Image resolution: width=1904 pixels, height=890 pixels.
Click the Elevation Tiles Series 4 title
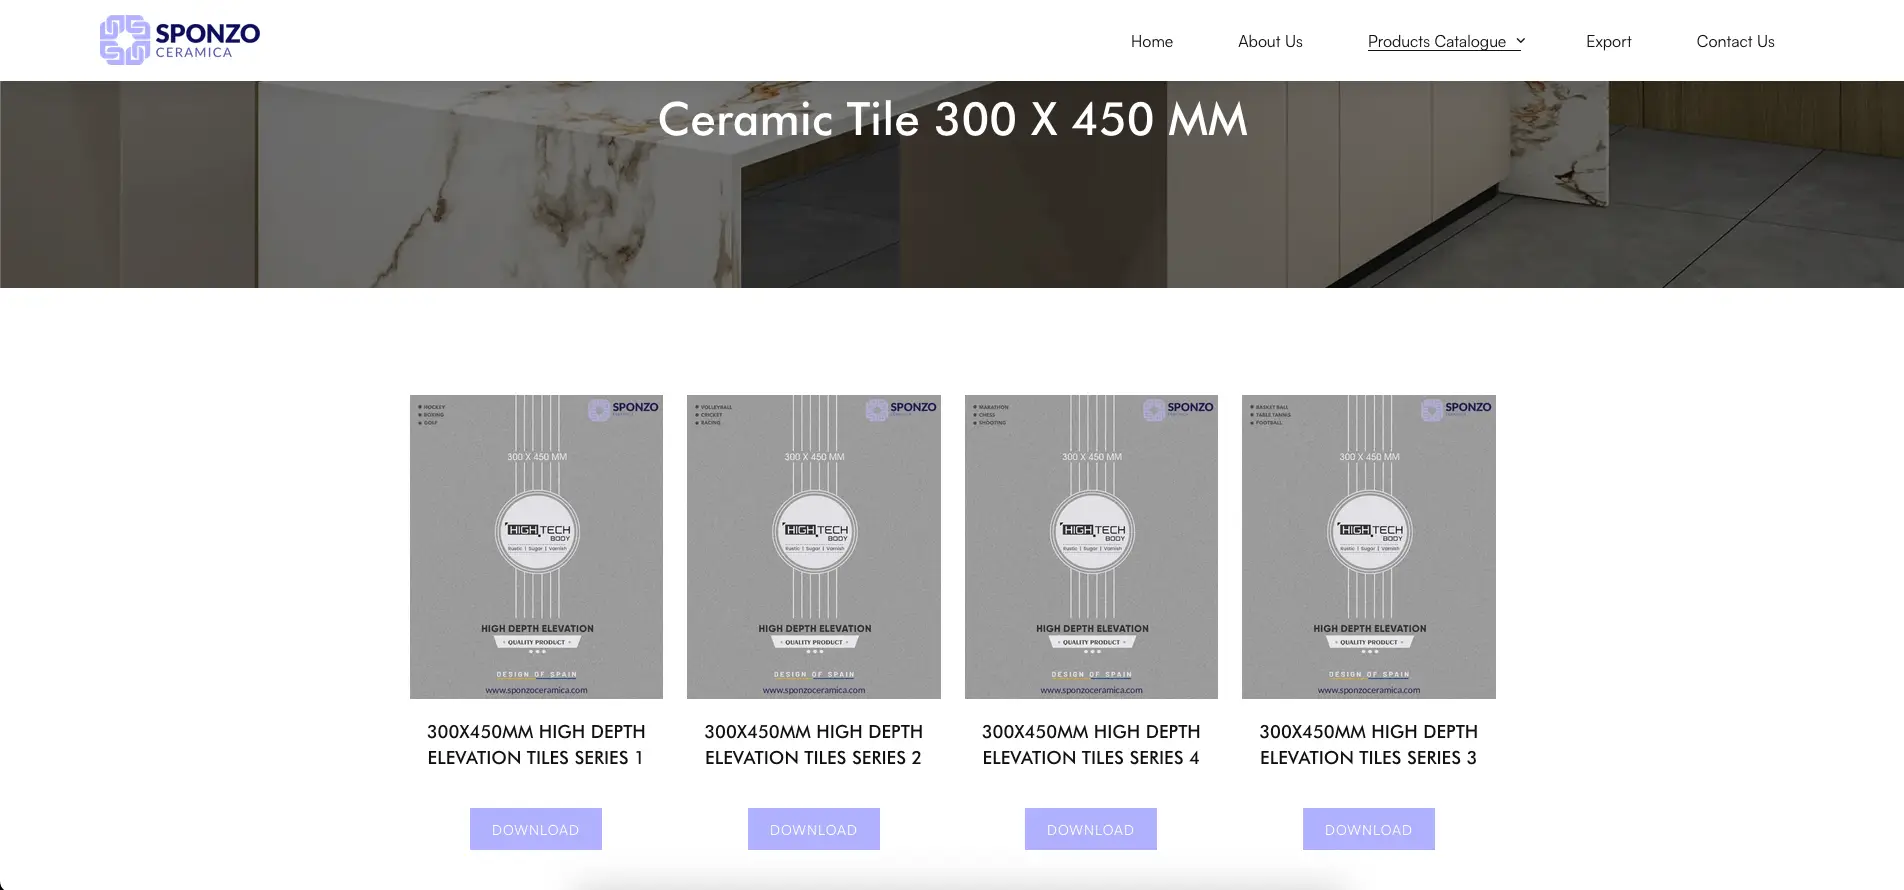(x=1091, y=745)
